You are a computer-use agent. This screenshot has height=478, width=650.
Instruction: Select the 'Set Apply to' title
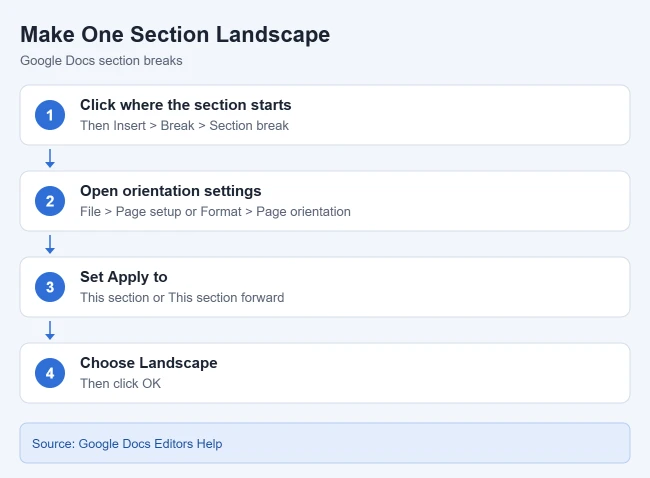124,277
